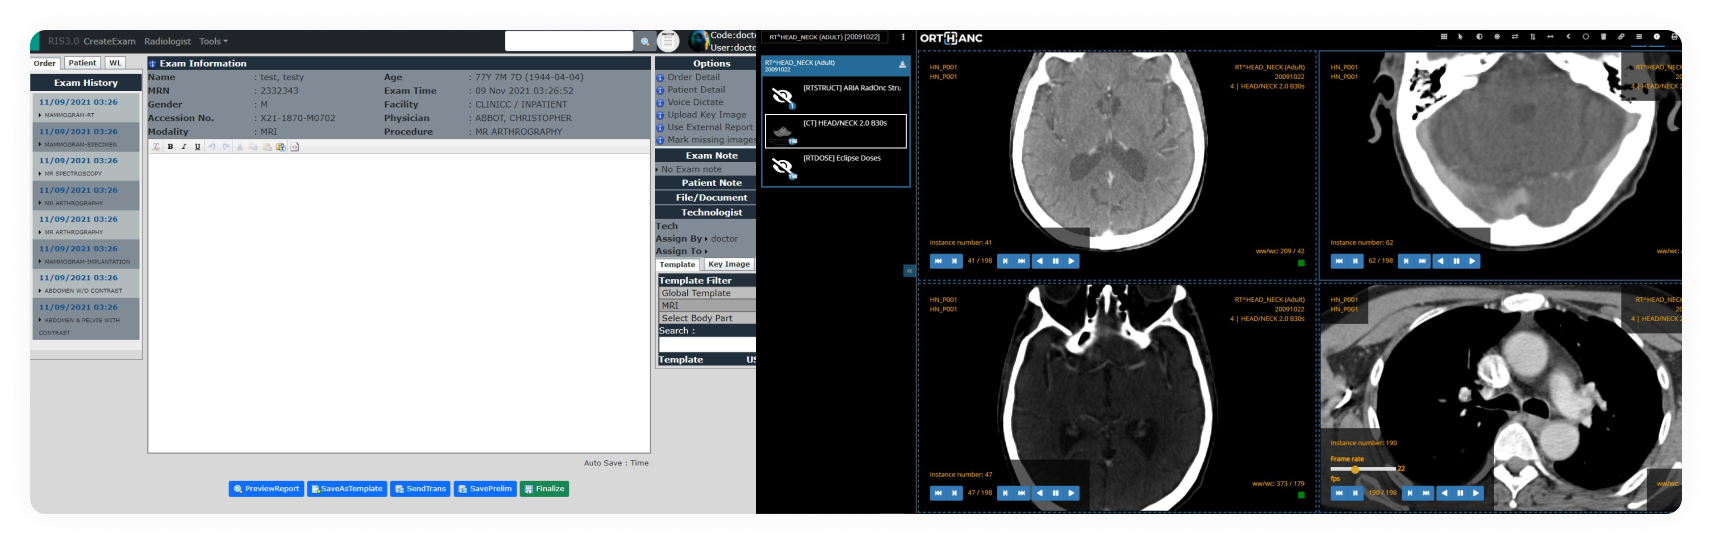Download the RT^HEAD_NECK study
This screenshot has height=544, width=1712.
tap(902, 65)
